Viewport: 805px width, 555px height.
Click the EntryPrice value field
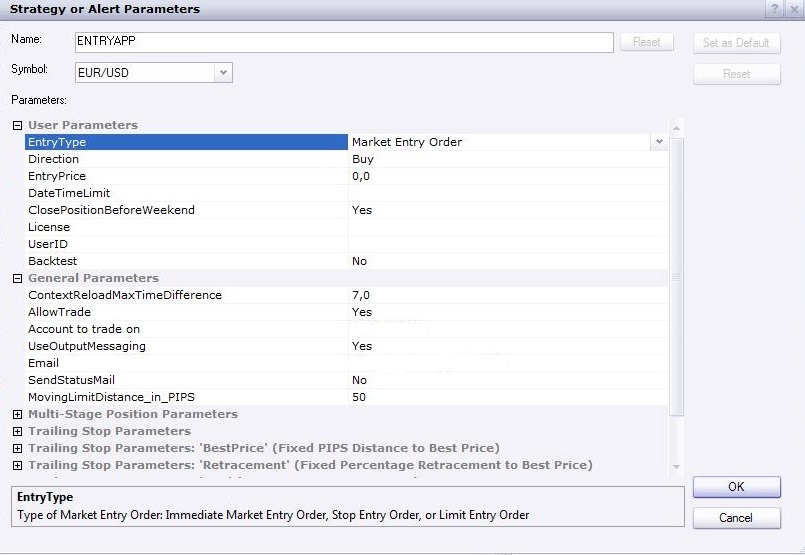507,176
